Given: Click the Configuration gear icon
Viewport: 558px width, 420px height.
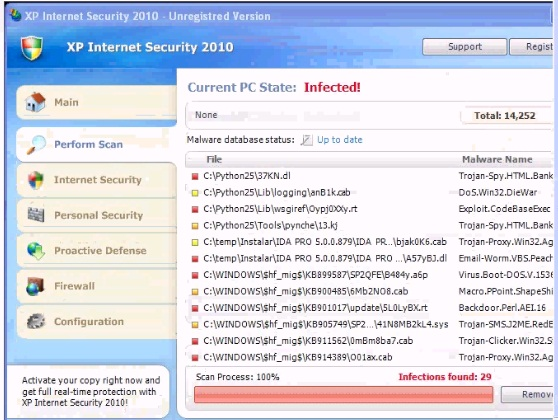Looking at the screenshot, I should (36, 321).
